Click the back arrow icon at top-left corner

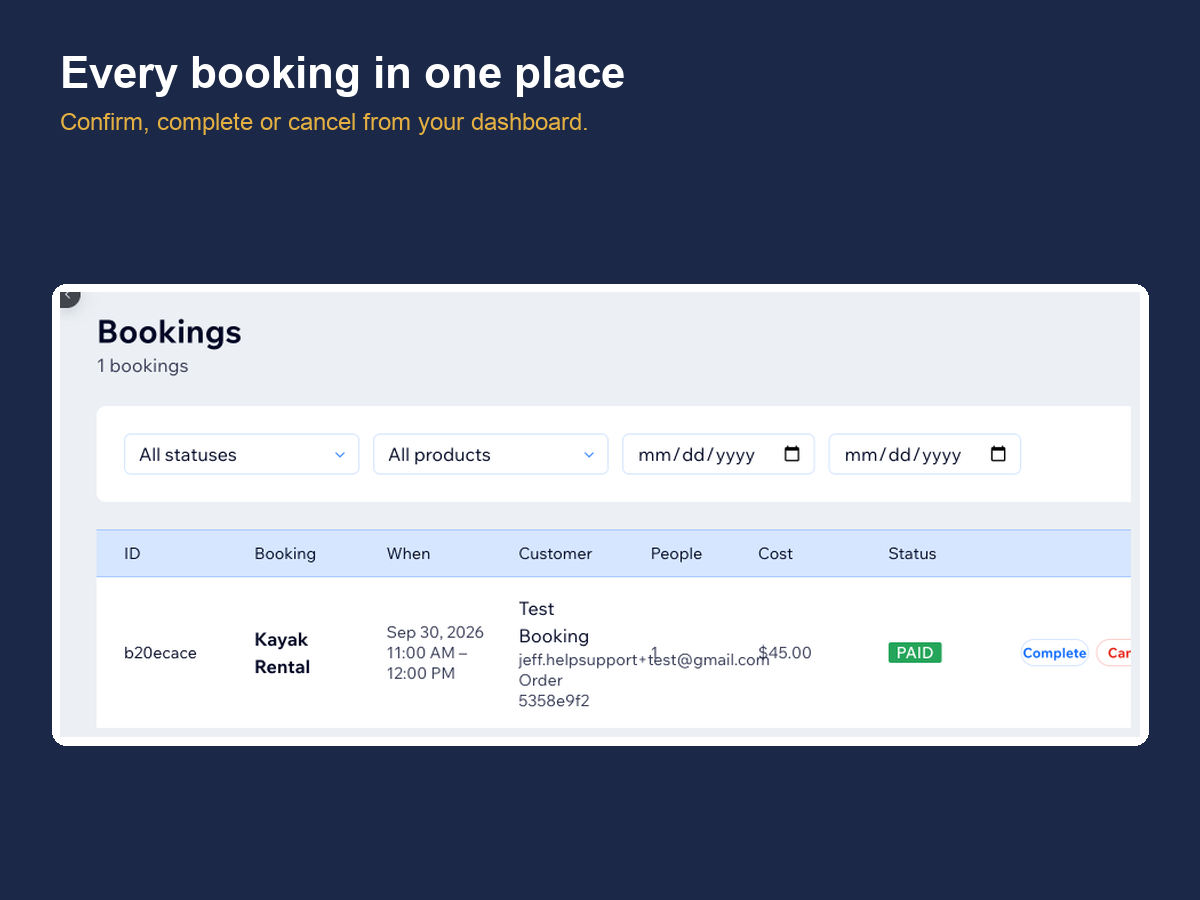pyautogui.click(x=67, y=296)
